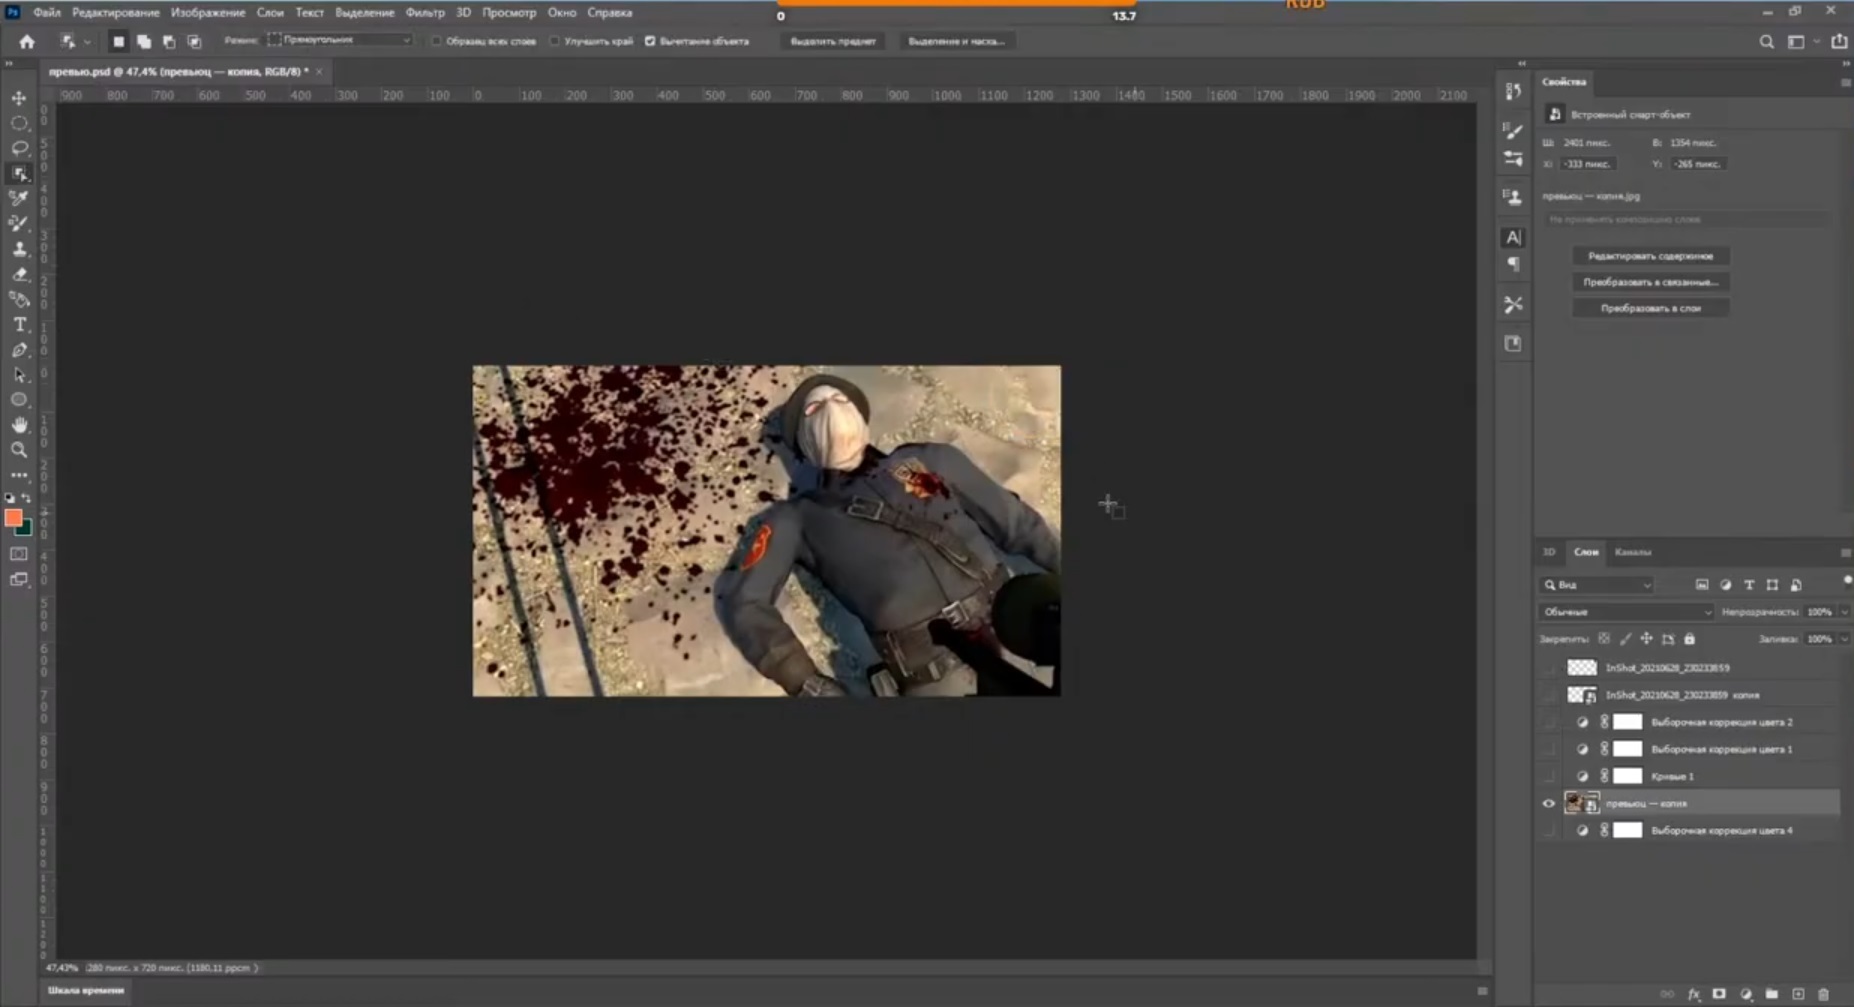
Task: Click the lock all layers icon
Action: 1690,639
